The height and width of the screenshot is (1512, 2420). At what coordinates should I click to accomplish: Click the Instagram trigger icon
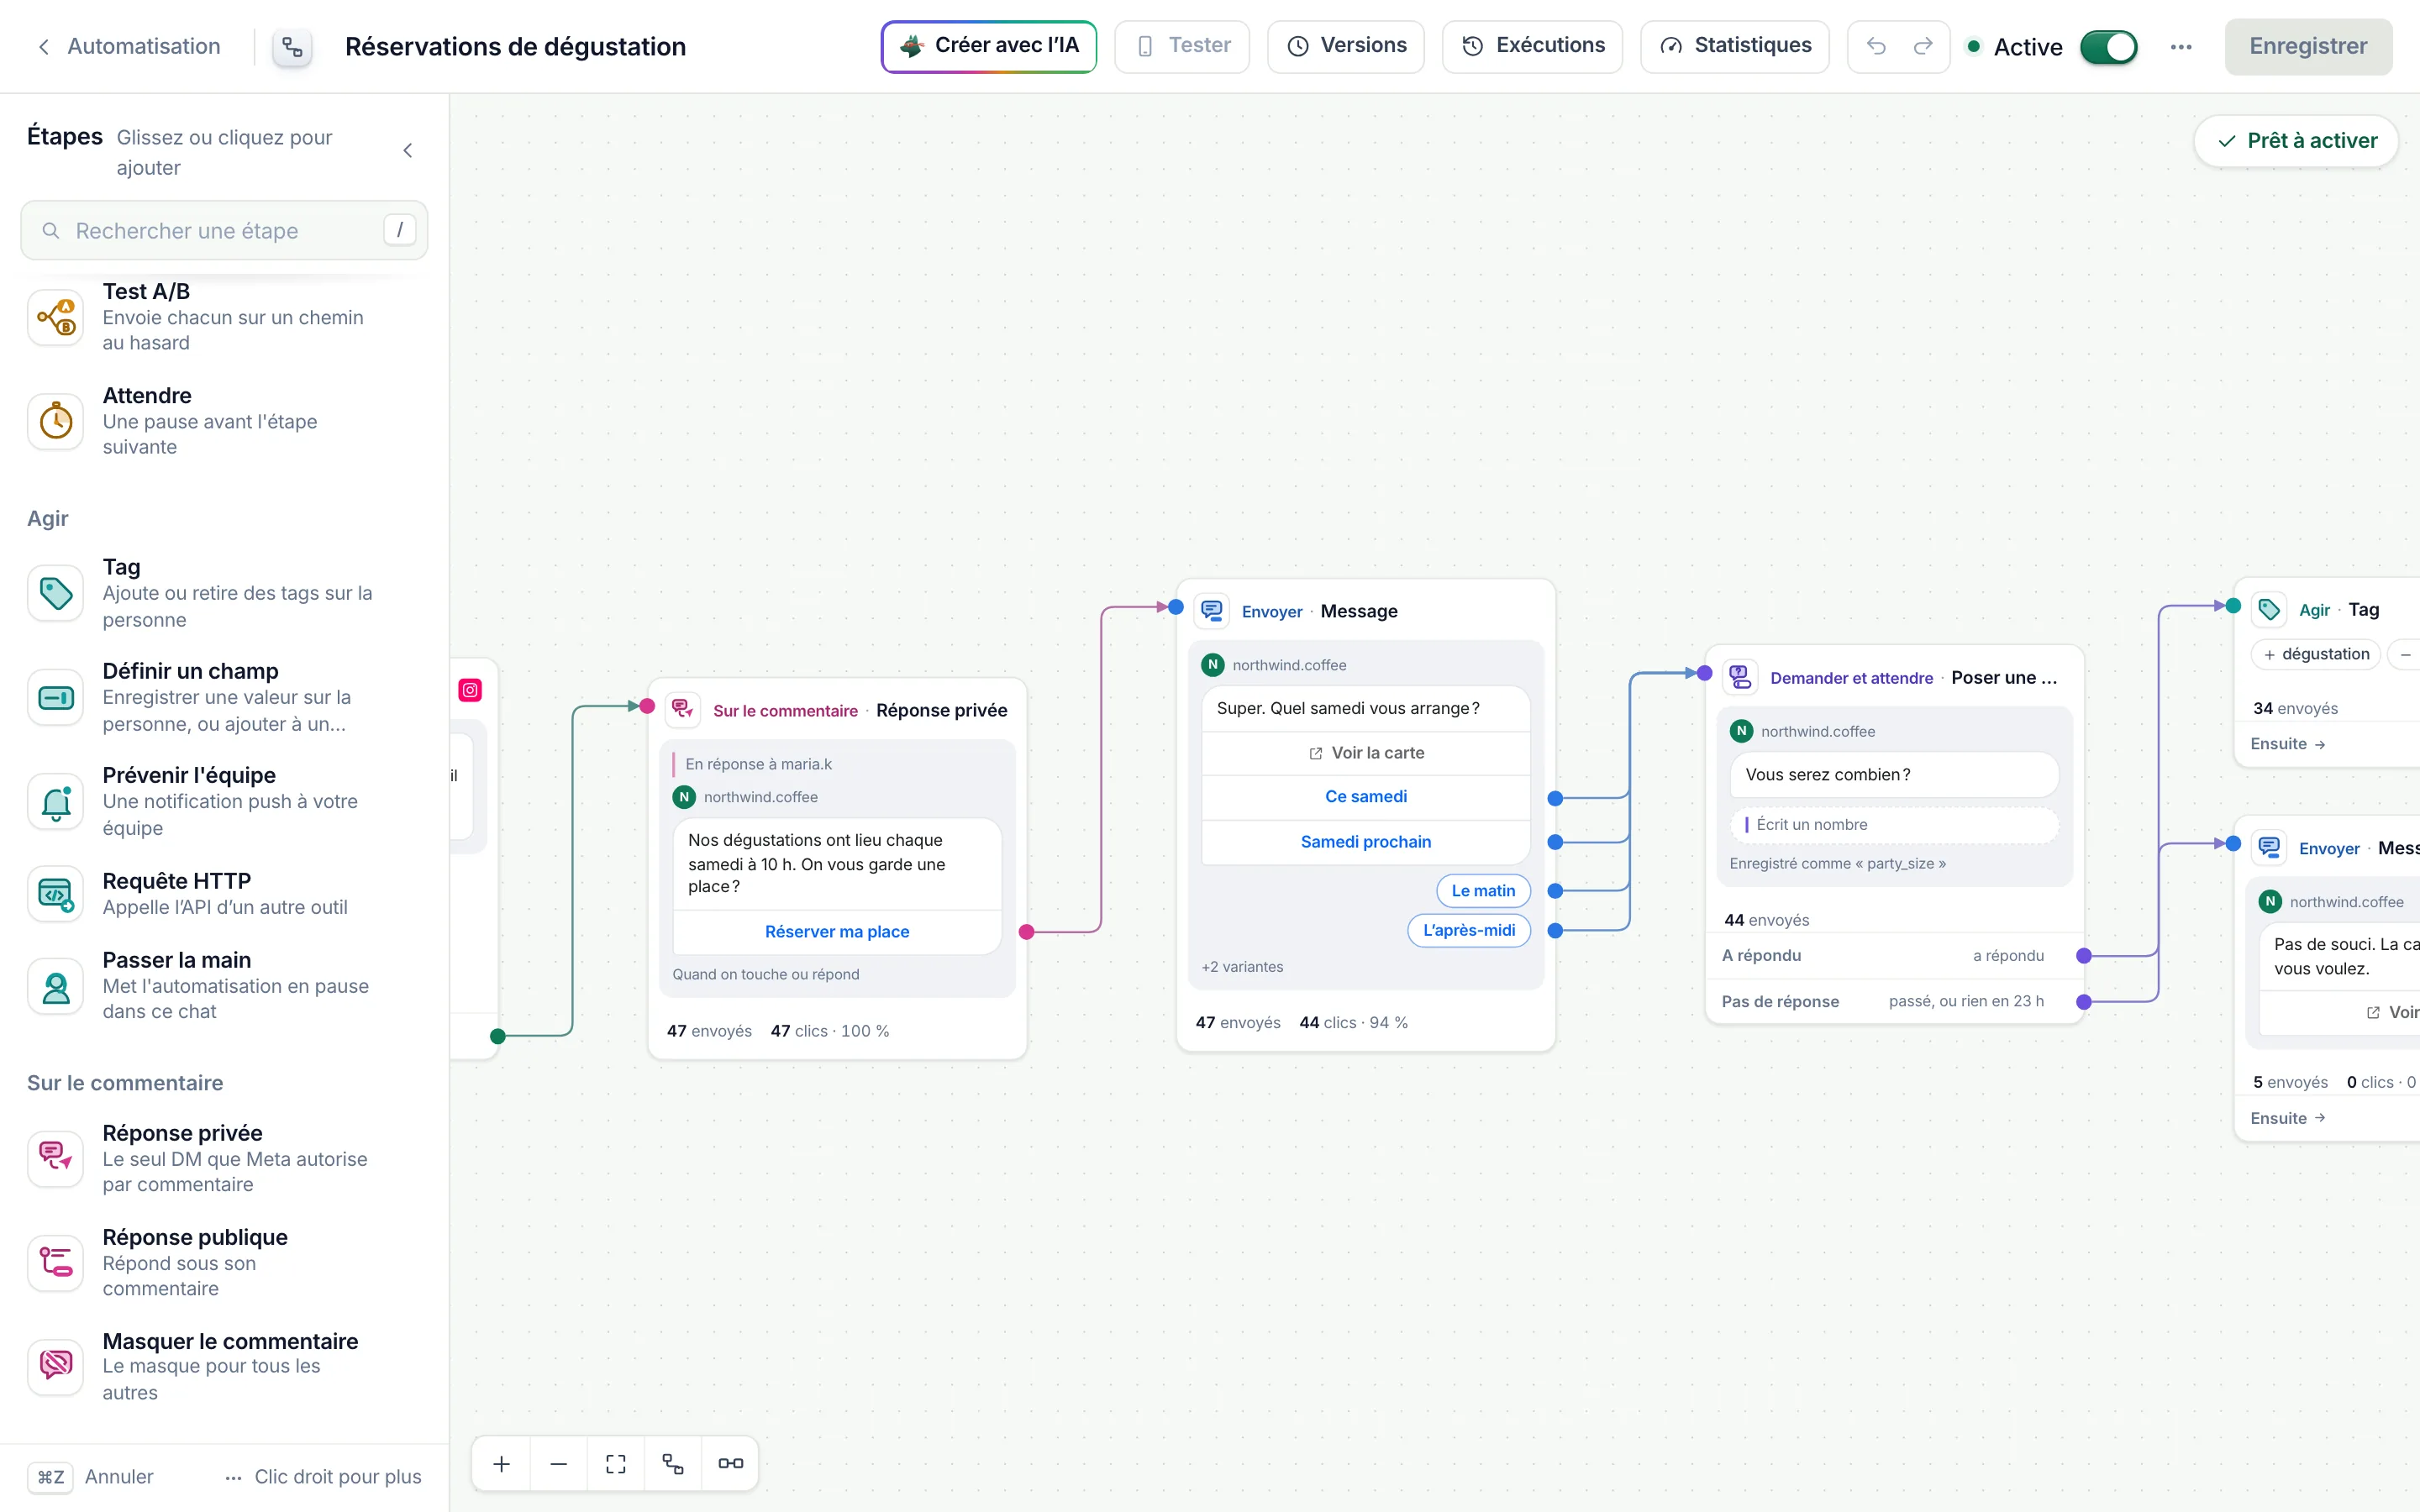pyautogui.click(x=471, y=690)
